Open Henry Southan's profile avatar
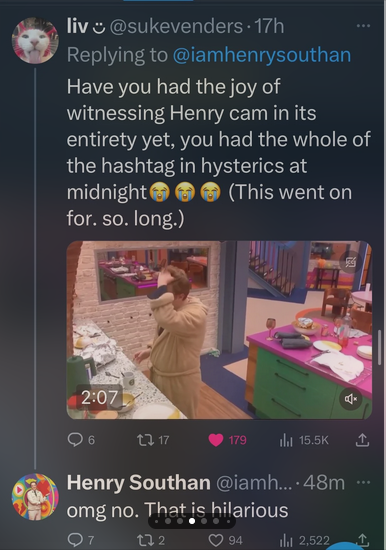Viewport: 386px width, 551px height. pos(35,497)
